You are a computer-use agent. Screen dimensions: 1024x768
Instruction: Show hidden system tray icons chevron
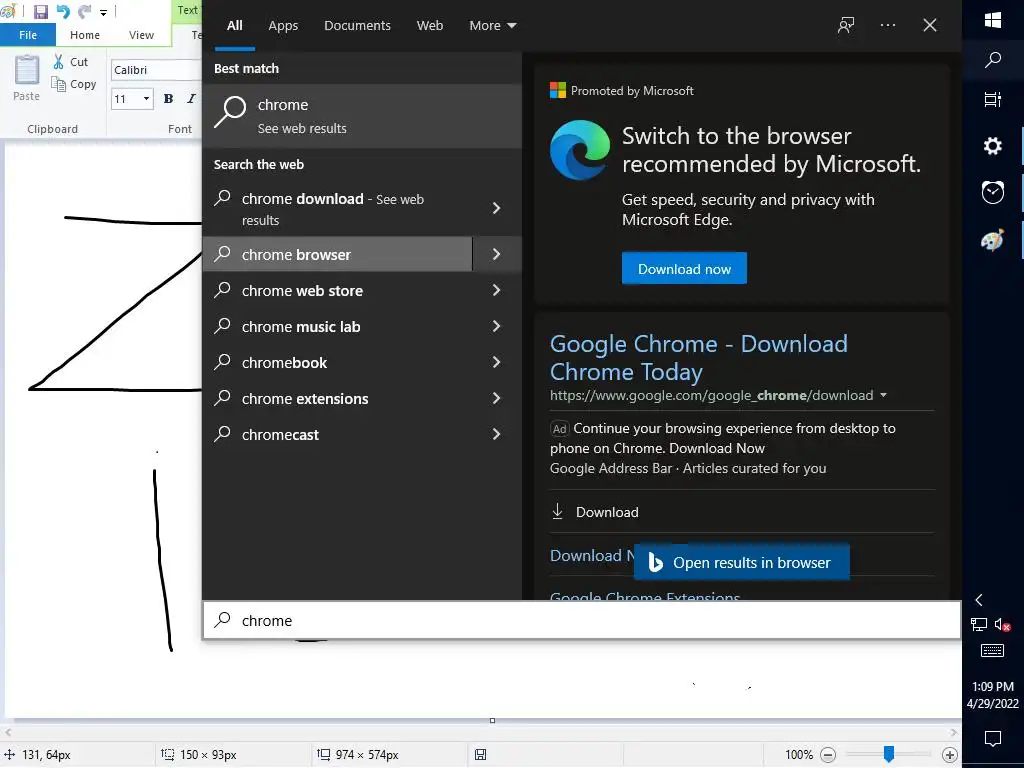[979, 600]
